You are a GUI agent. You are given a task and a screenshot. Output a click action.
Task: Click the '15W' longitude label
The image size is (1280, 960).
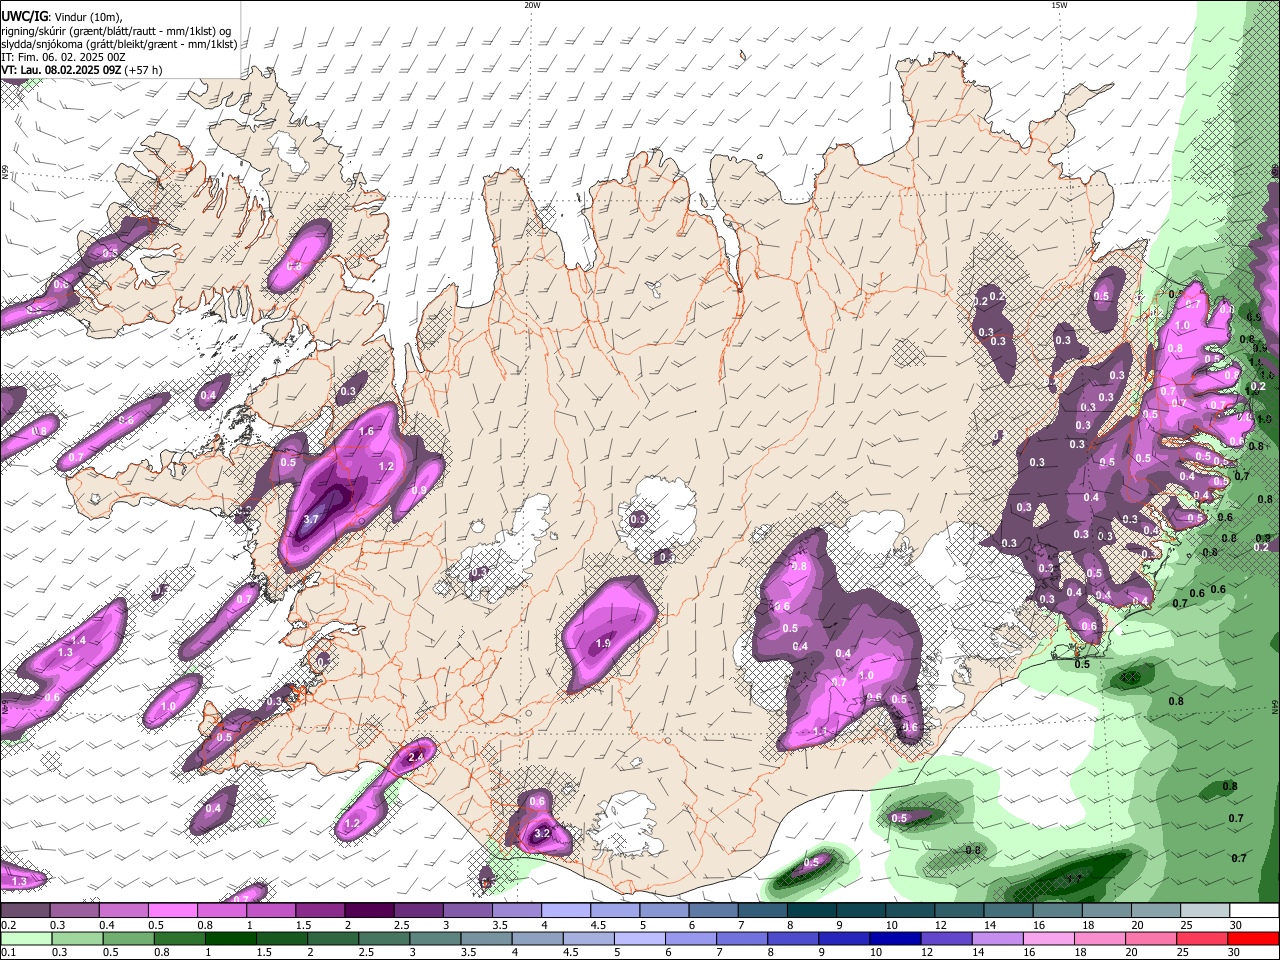pyautogui.click(x=1059, y=5)
